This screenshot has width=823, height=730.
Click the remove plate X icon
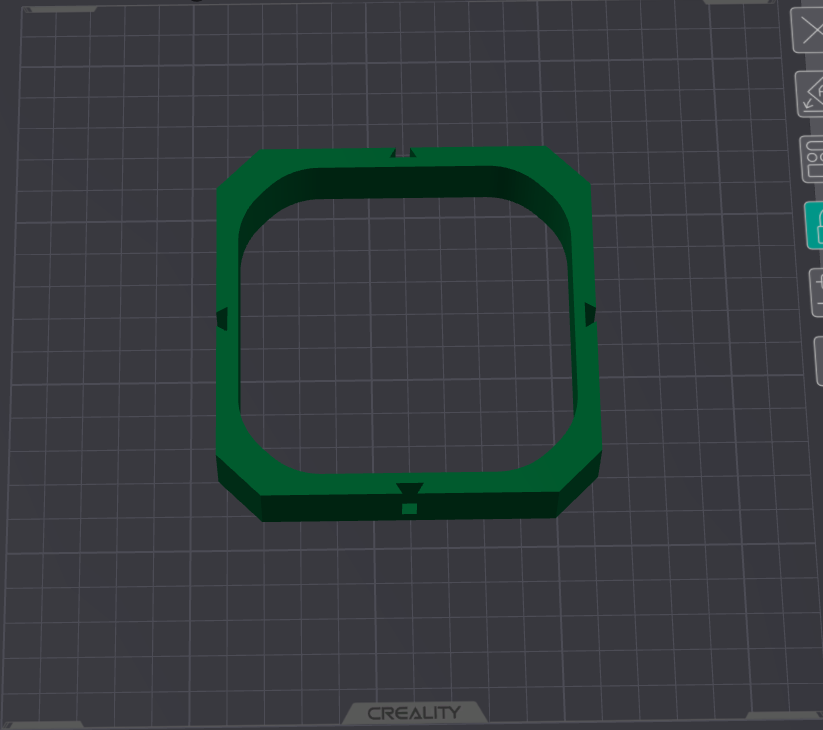808,30
